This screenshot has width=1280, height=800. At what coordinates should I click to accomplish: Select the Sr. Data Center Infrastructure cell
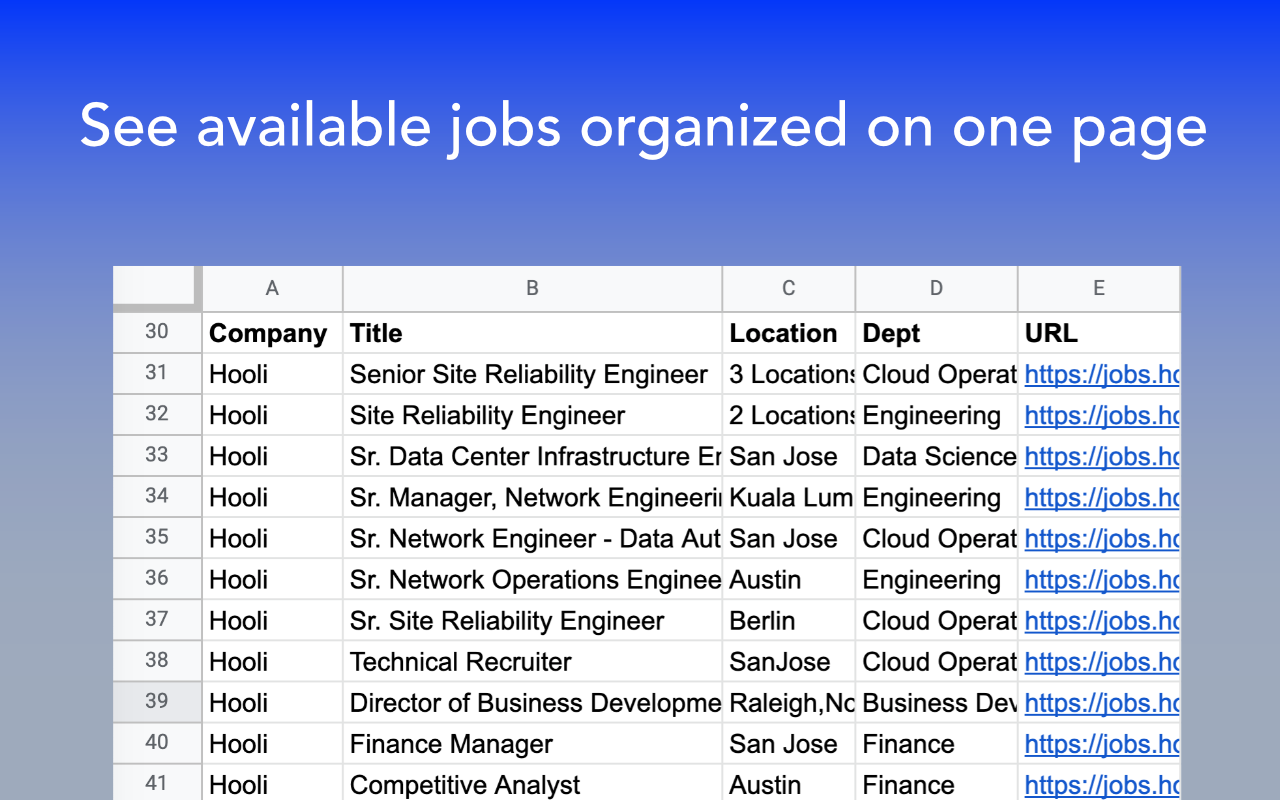[532, 456]
